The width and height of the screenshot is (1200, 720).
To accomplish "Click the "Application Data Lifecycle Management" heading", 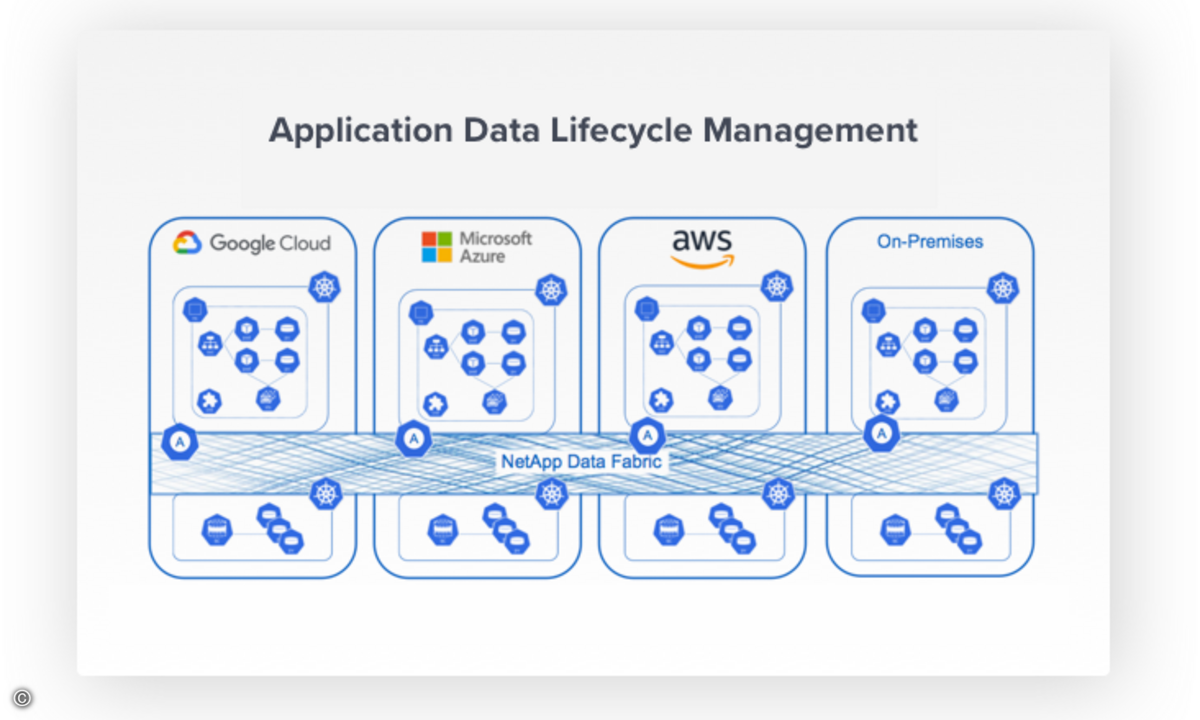I will coord(593,130).
